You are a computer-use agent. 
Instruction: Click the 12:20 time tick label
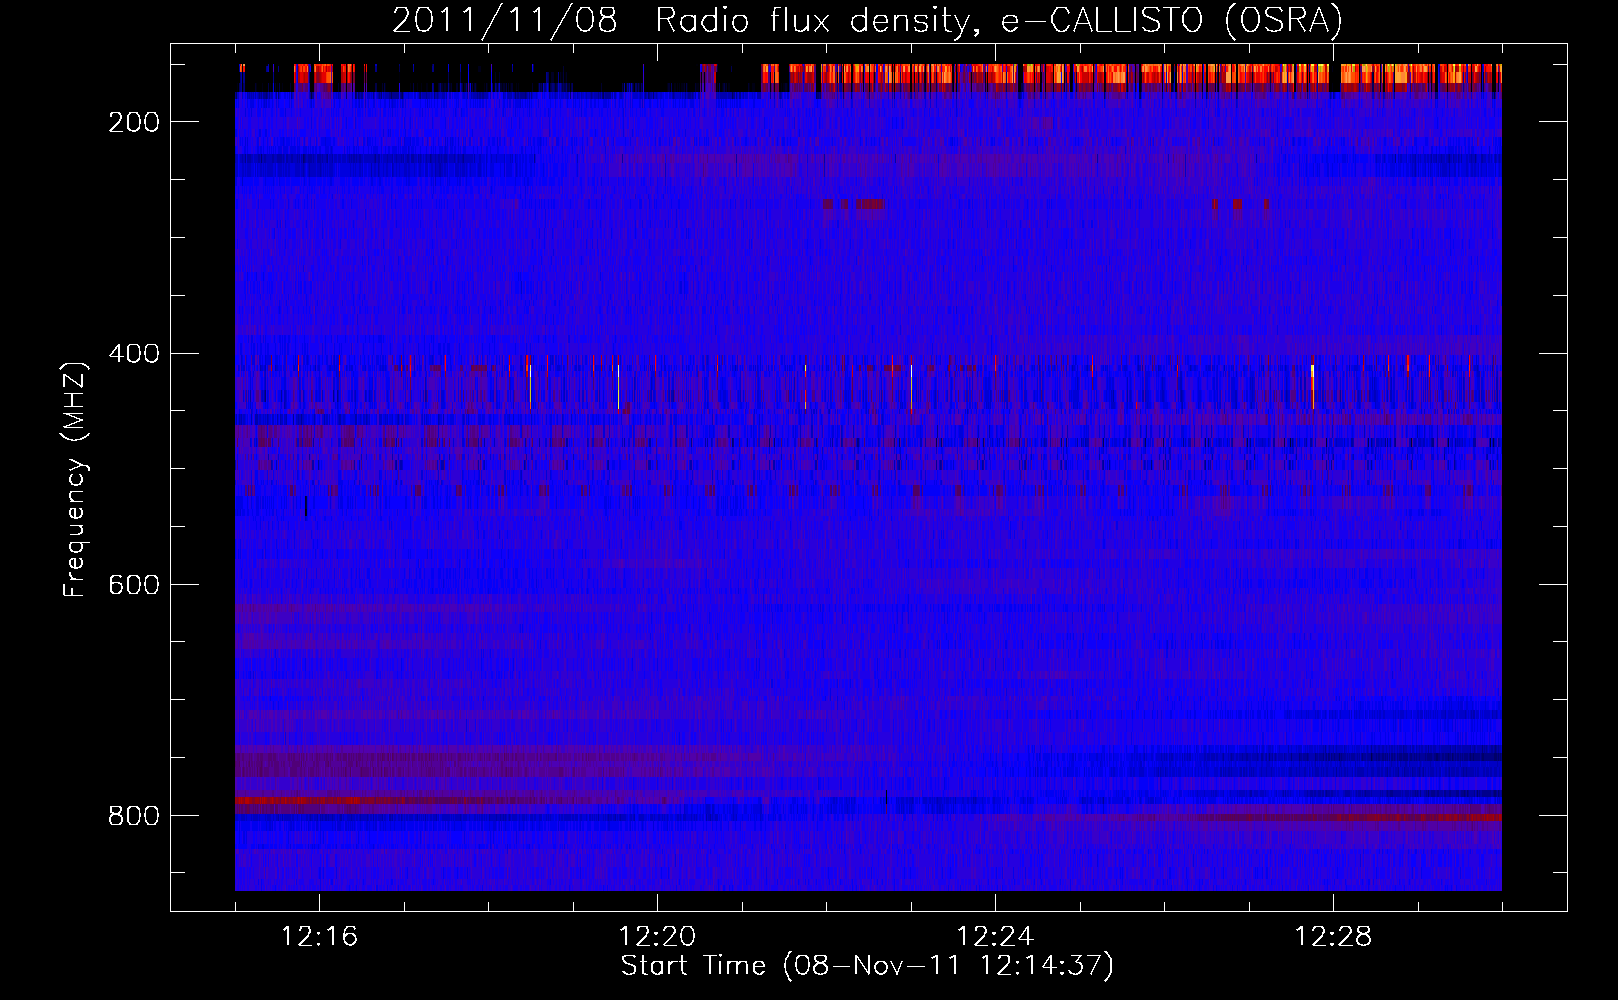coord(657,937)
